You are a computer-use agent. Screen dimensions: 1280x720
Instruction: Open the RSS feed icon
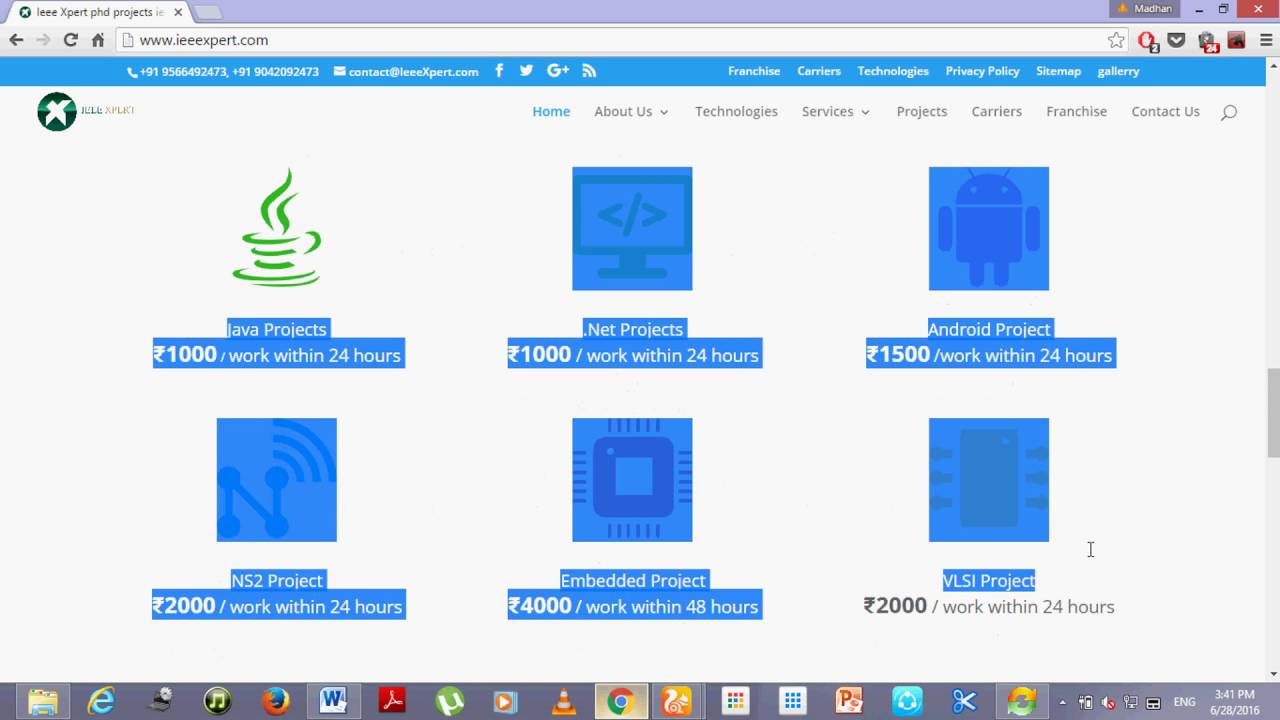589,70
